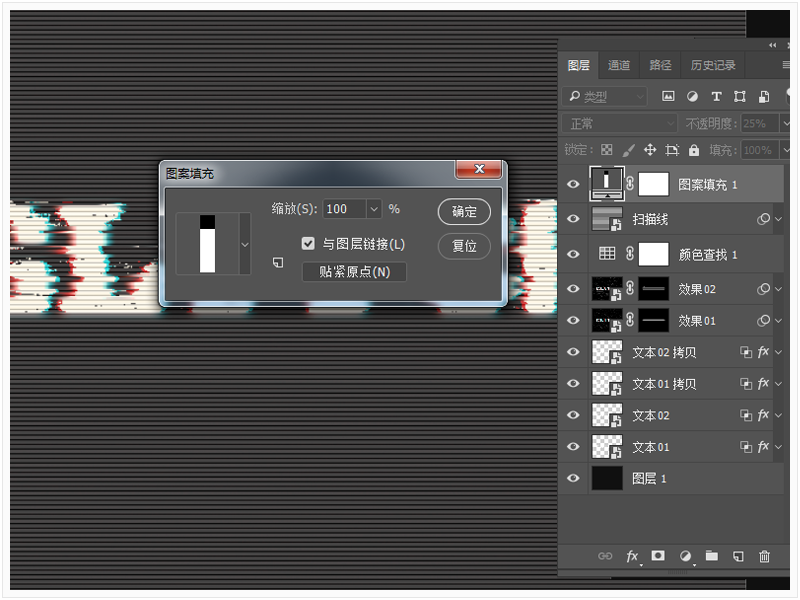This screenshot has width=800, height=600.
Task: Select the 图层 1 layer thumbnail
Action: pyautogui.click(x=607, y=478)
